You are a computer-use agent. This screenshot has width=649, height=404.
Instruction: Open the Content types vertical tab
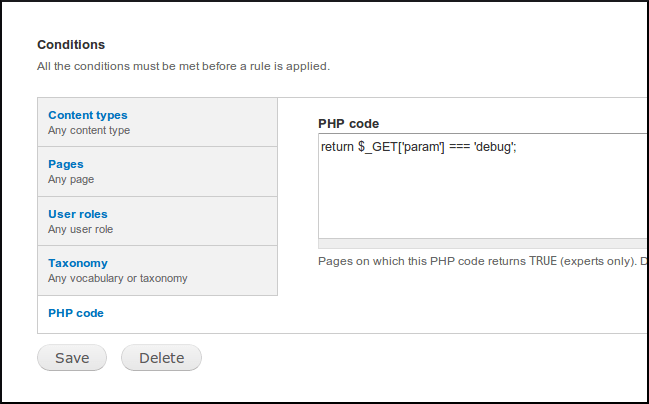pyautogui.click(x=157, y=122)
